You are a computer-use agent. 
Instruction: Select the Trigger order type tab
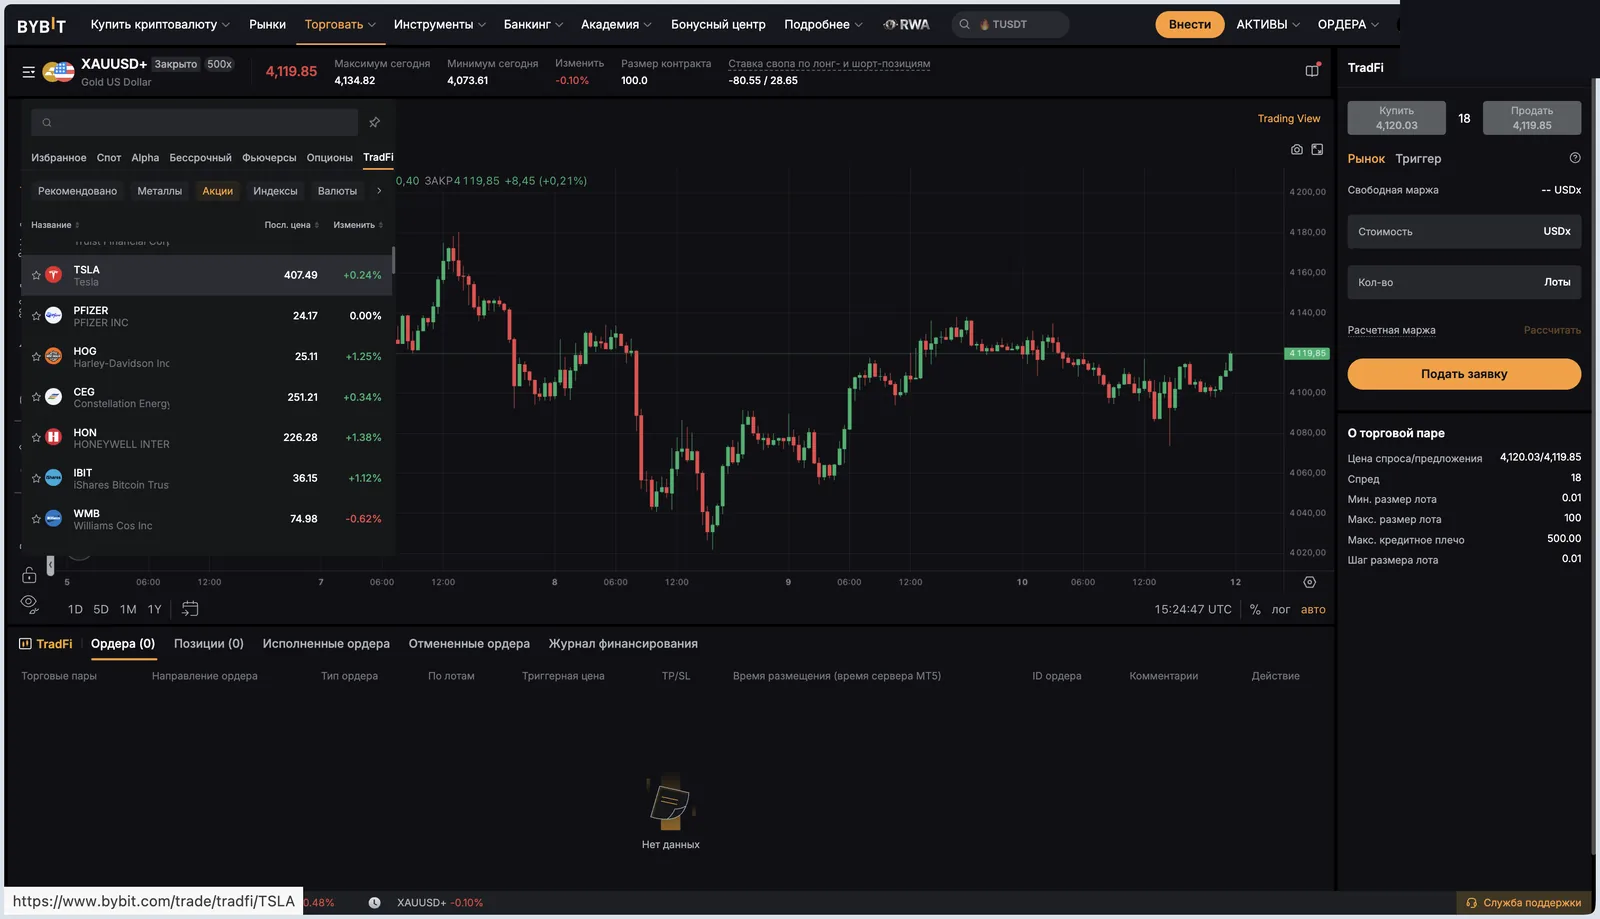coord(1418,159)
